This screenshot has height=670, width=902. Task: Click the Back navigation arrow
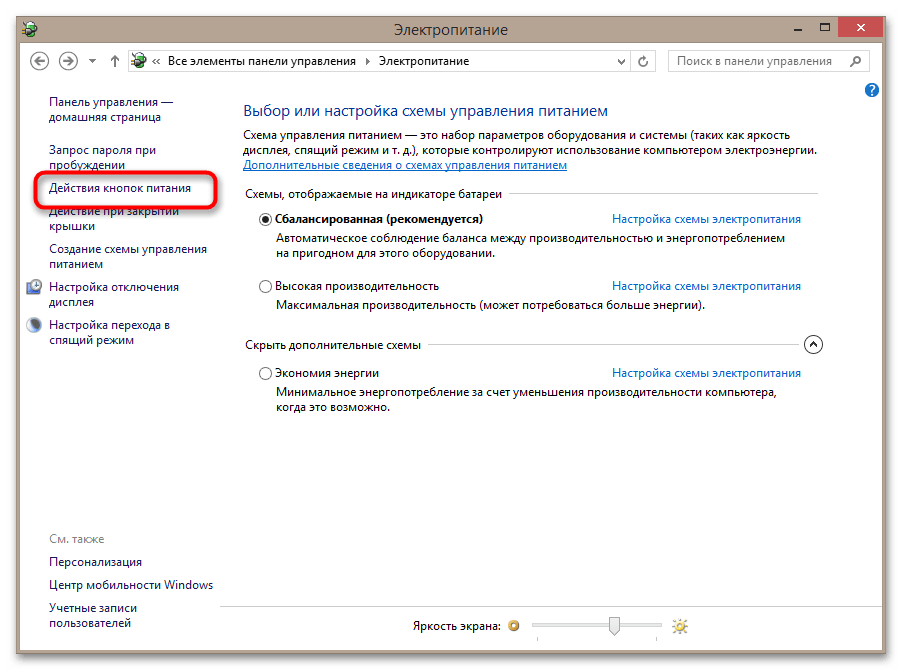tap(39, 61)
